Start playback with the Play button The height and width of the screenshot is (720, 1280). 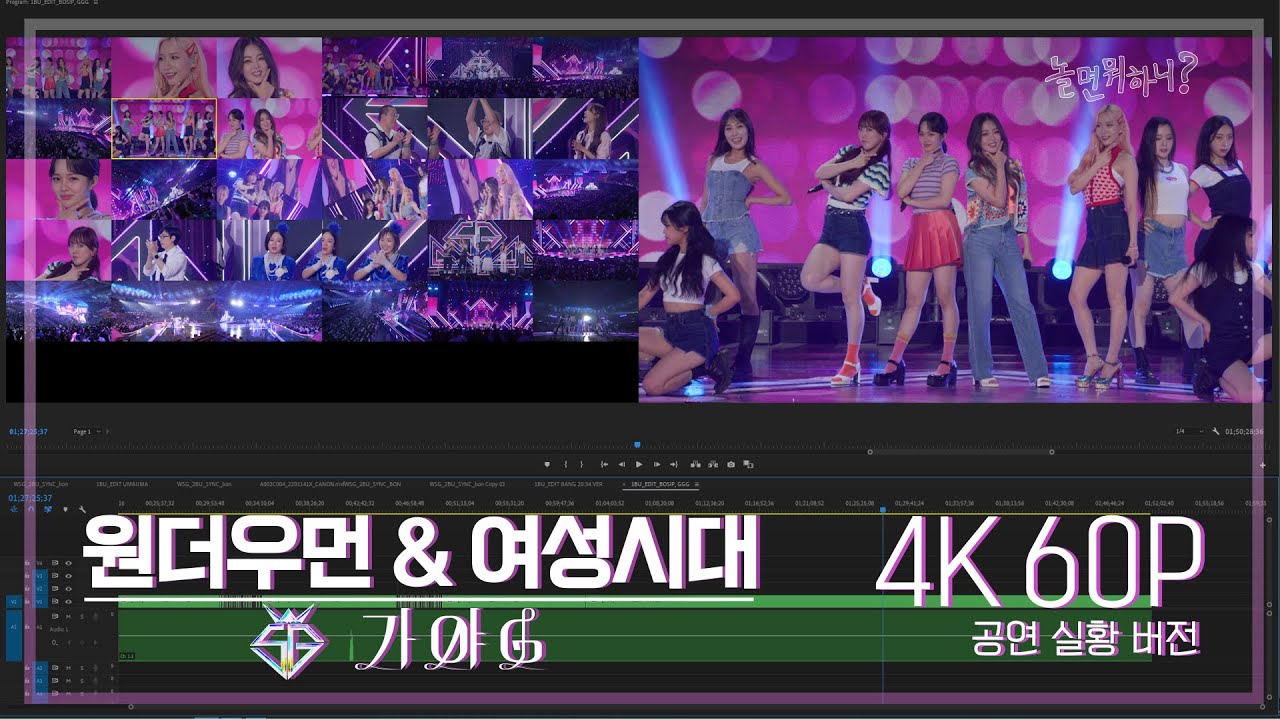(x=639, y=464)
